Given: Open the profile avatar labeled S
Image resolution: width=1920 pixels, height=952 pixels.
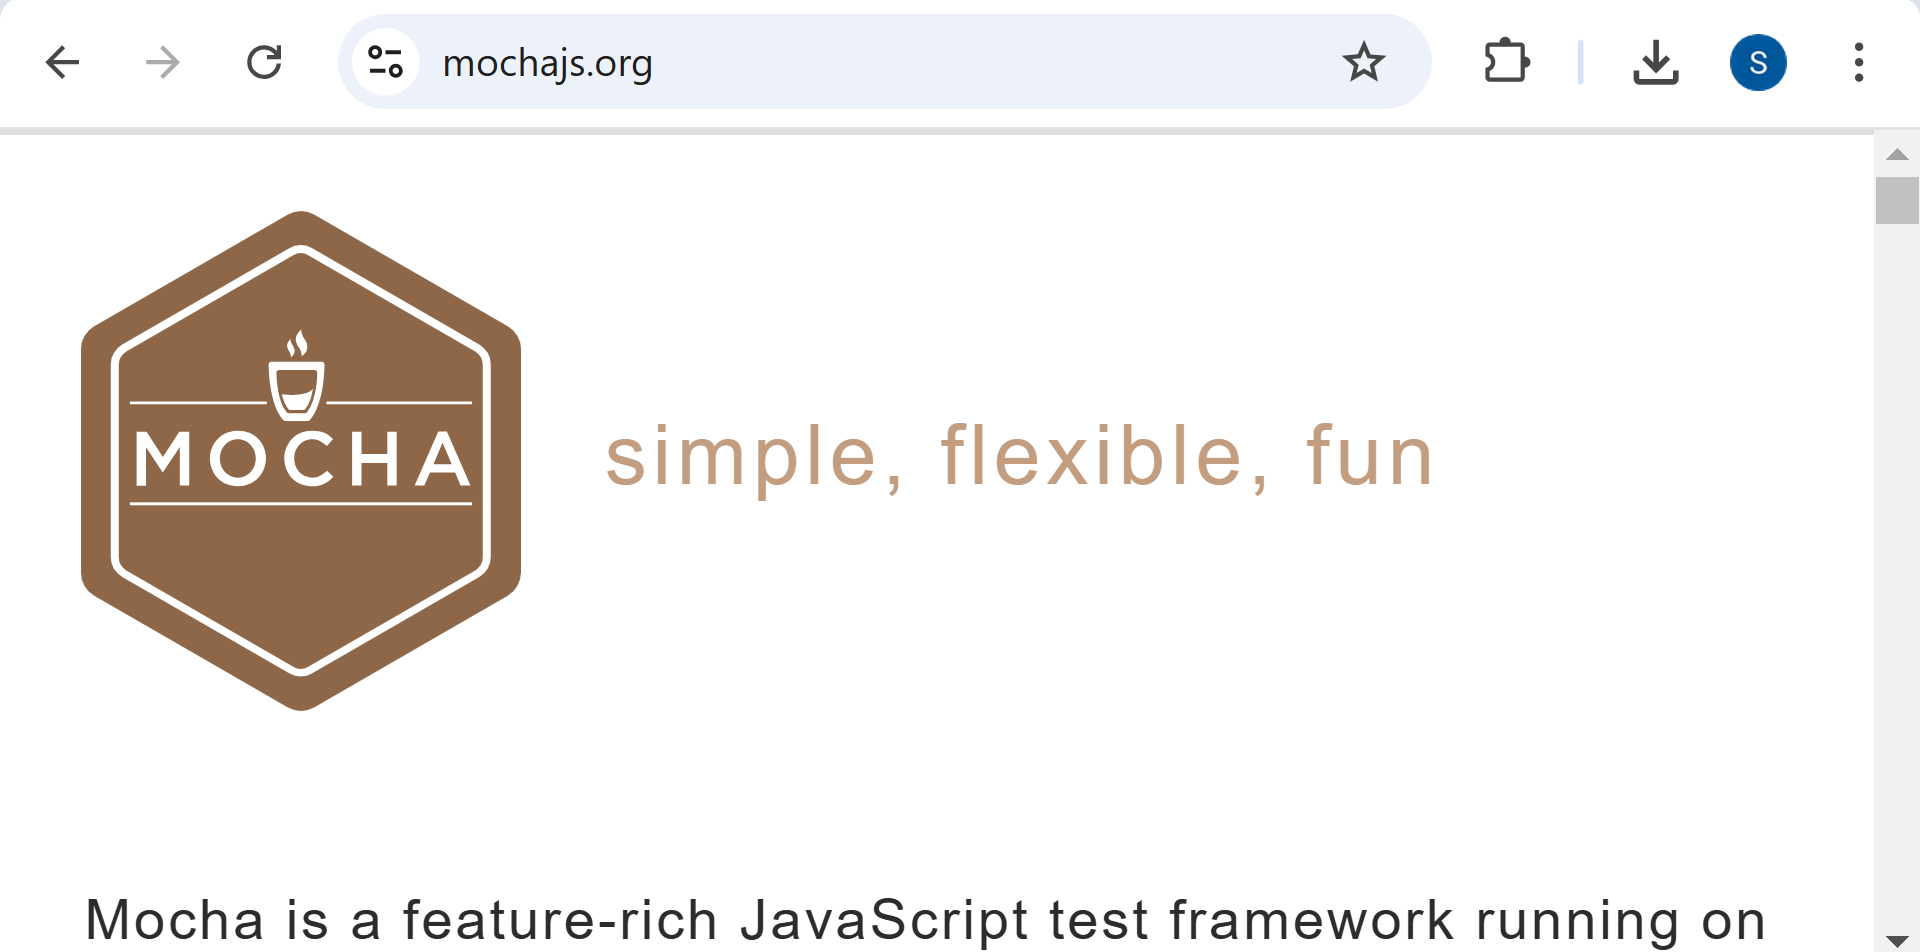Looking at the screenshot, I should (x=1758, y=62).
